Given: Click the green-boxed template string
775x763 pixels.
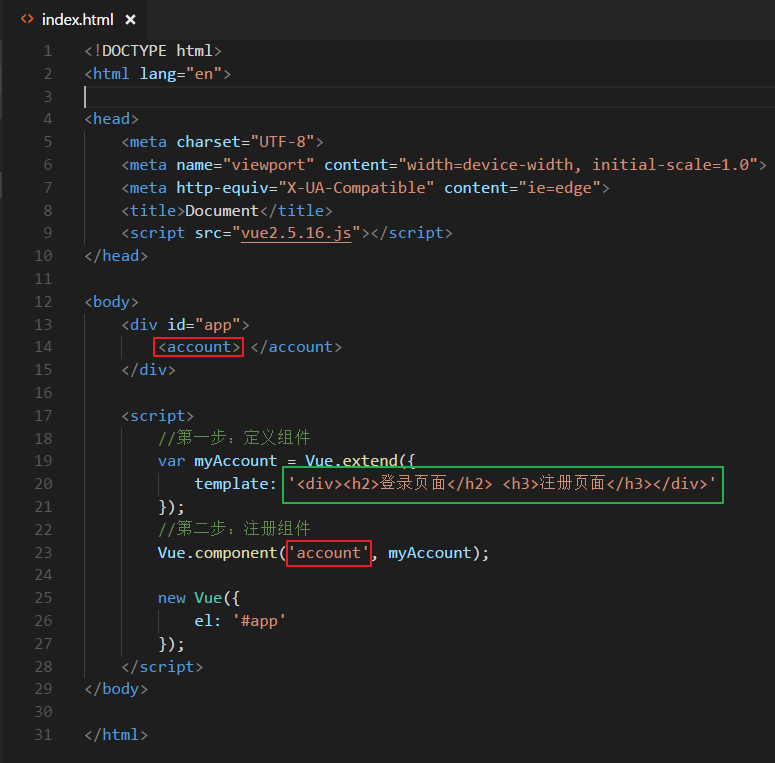Looking at the screenshot, I should 503,484.
